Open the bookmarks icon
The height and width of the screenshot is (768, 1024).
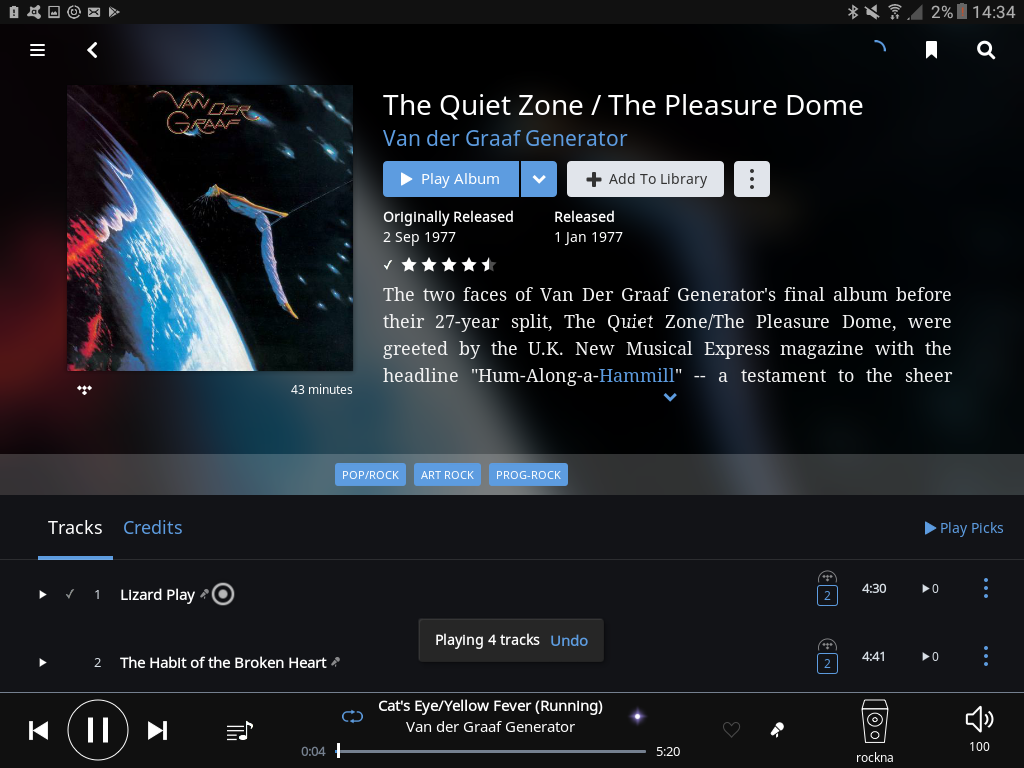[931, 50]
